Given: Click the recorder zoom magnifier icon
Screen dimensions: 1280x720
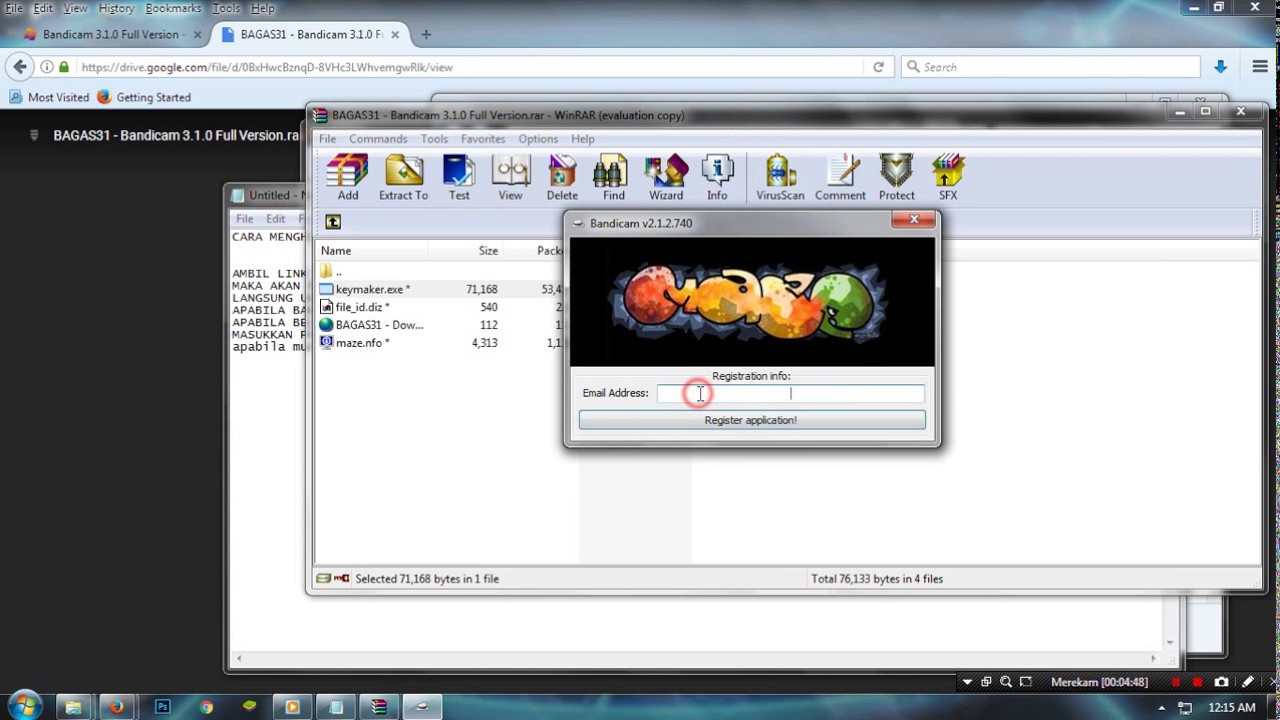Looking at the screenshot, I should (1006, 682).
